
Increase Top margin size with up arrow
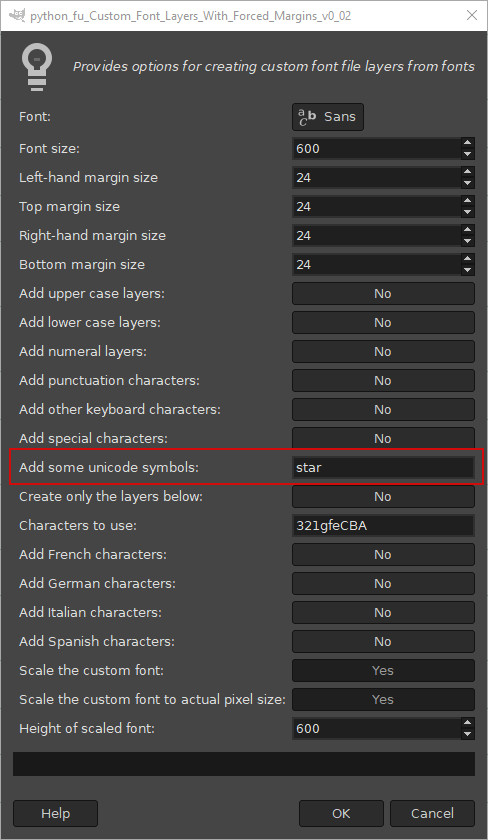[x=468, y=200]
